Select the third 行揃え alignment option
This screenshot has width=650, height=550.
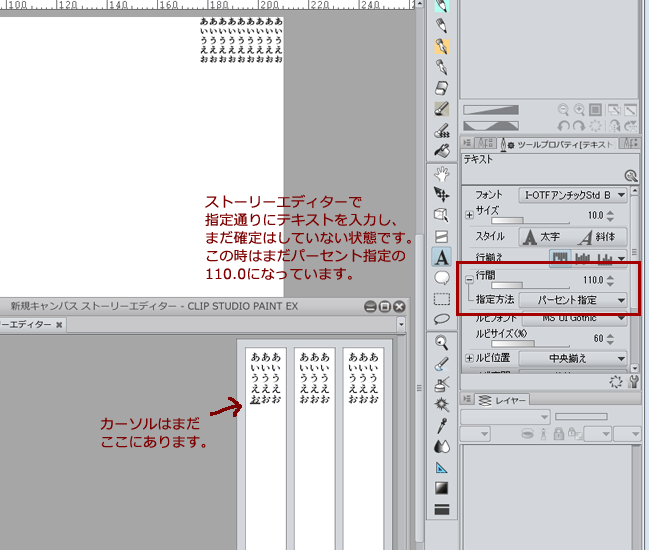(x=605, y=259)
